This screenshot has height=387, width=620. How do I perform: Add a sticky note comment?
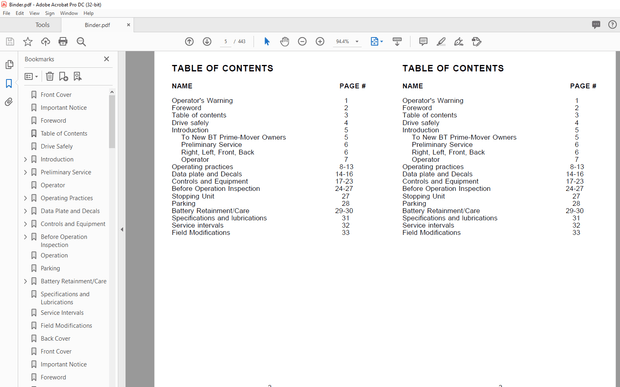423,42
